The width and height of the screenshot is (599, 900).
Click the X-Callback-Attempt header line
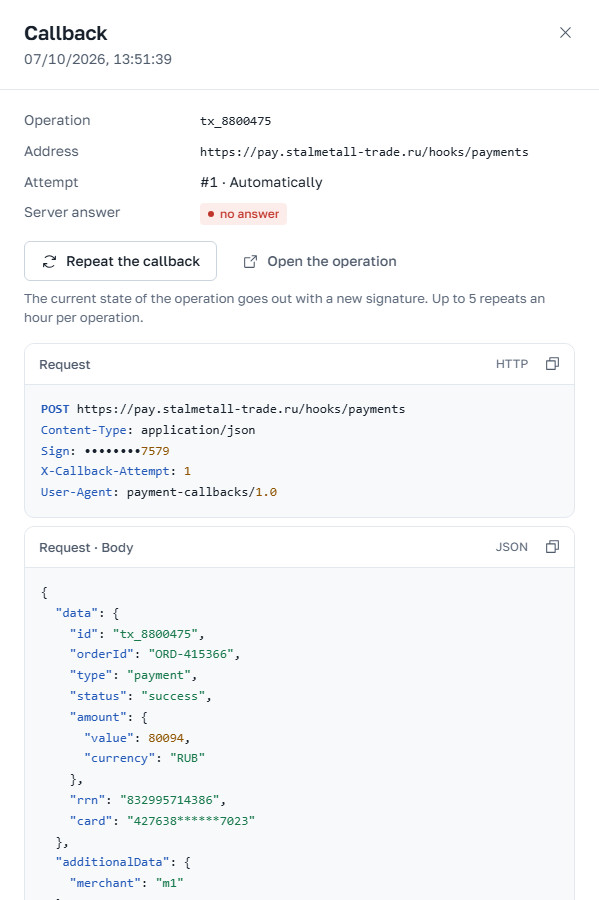116,471
